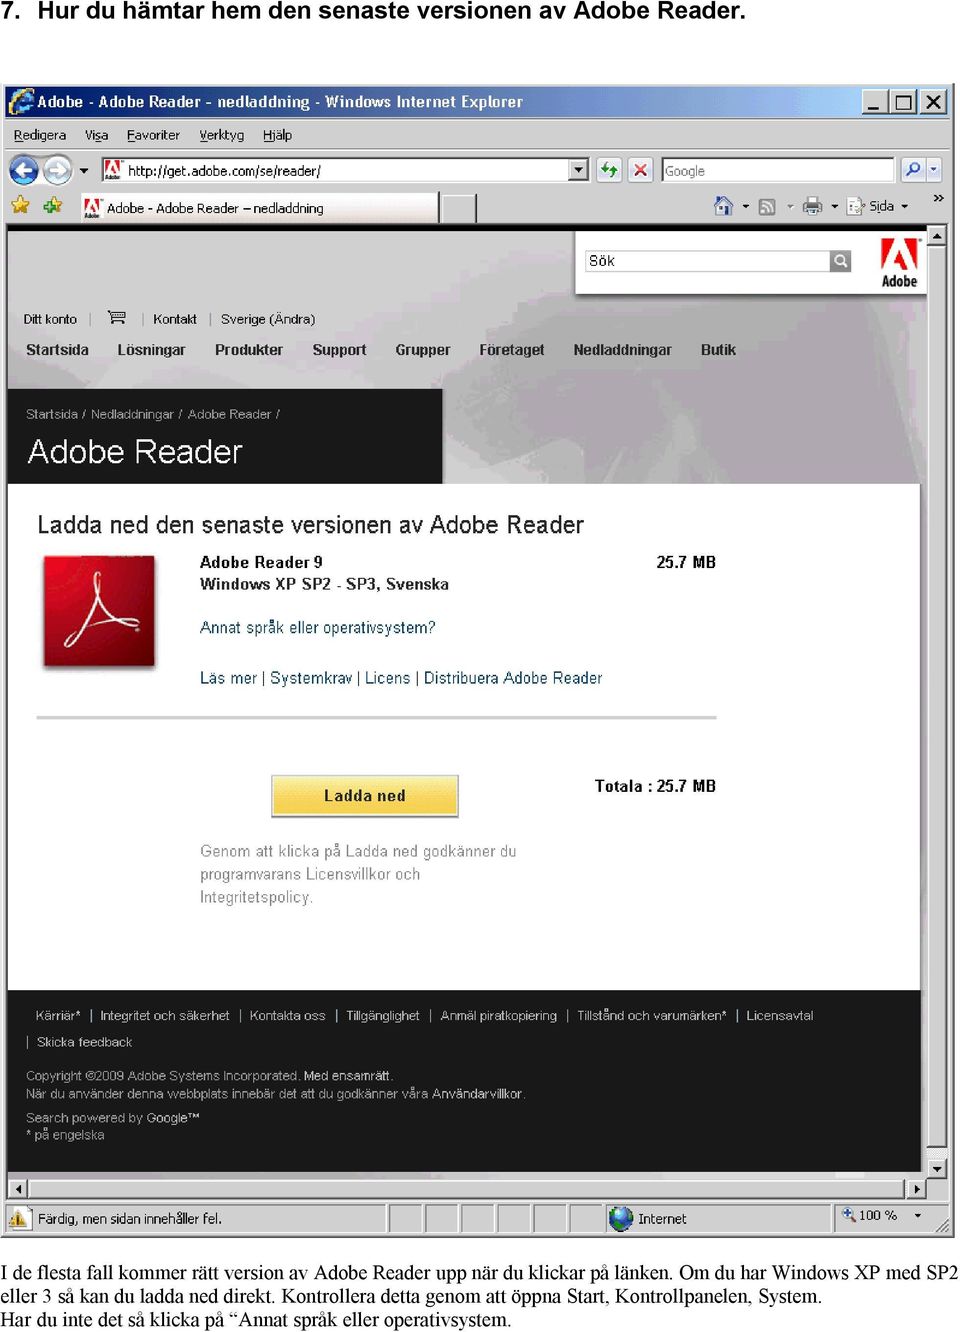Go to Startsida in Adobe navigation
The image size is (960, 1332).
click(x=57, y=350)
